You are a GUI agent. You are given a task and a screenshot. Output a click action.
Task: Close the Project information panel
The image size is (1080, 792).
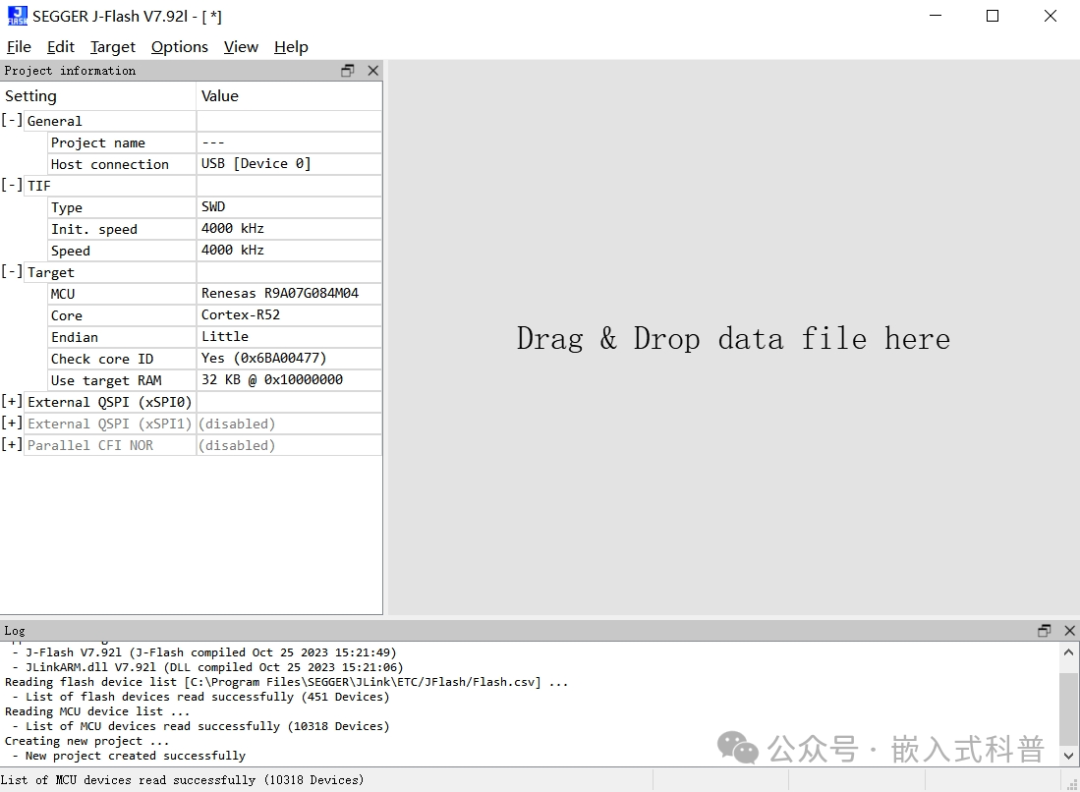point(373,70)
